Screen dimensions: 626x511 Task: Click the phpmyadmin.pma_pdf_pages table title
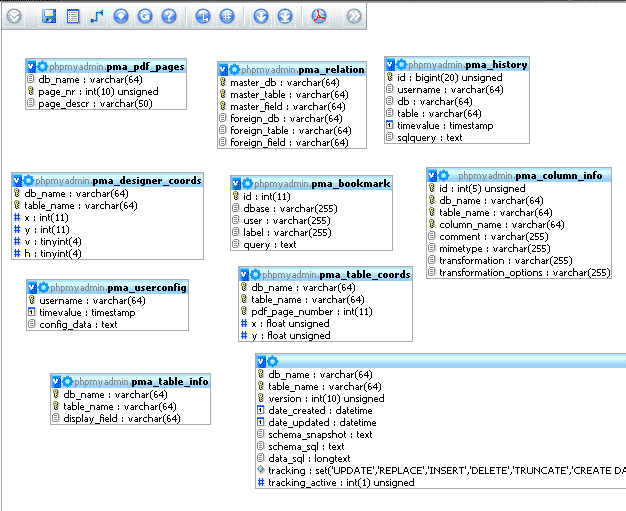117,67
